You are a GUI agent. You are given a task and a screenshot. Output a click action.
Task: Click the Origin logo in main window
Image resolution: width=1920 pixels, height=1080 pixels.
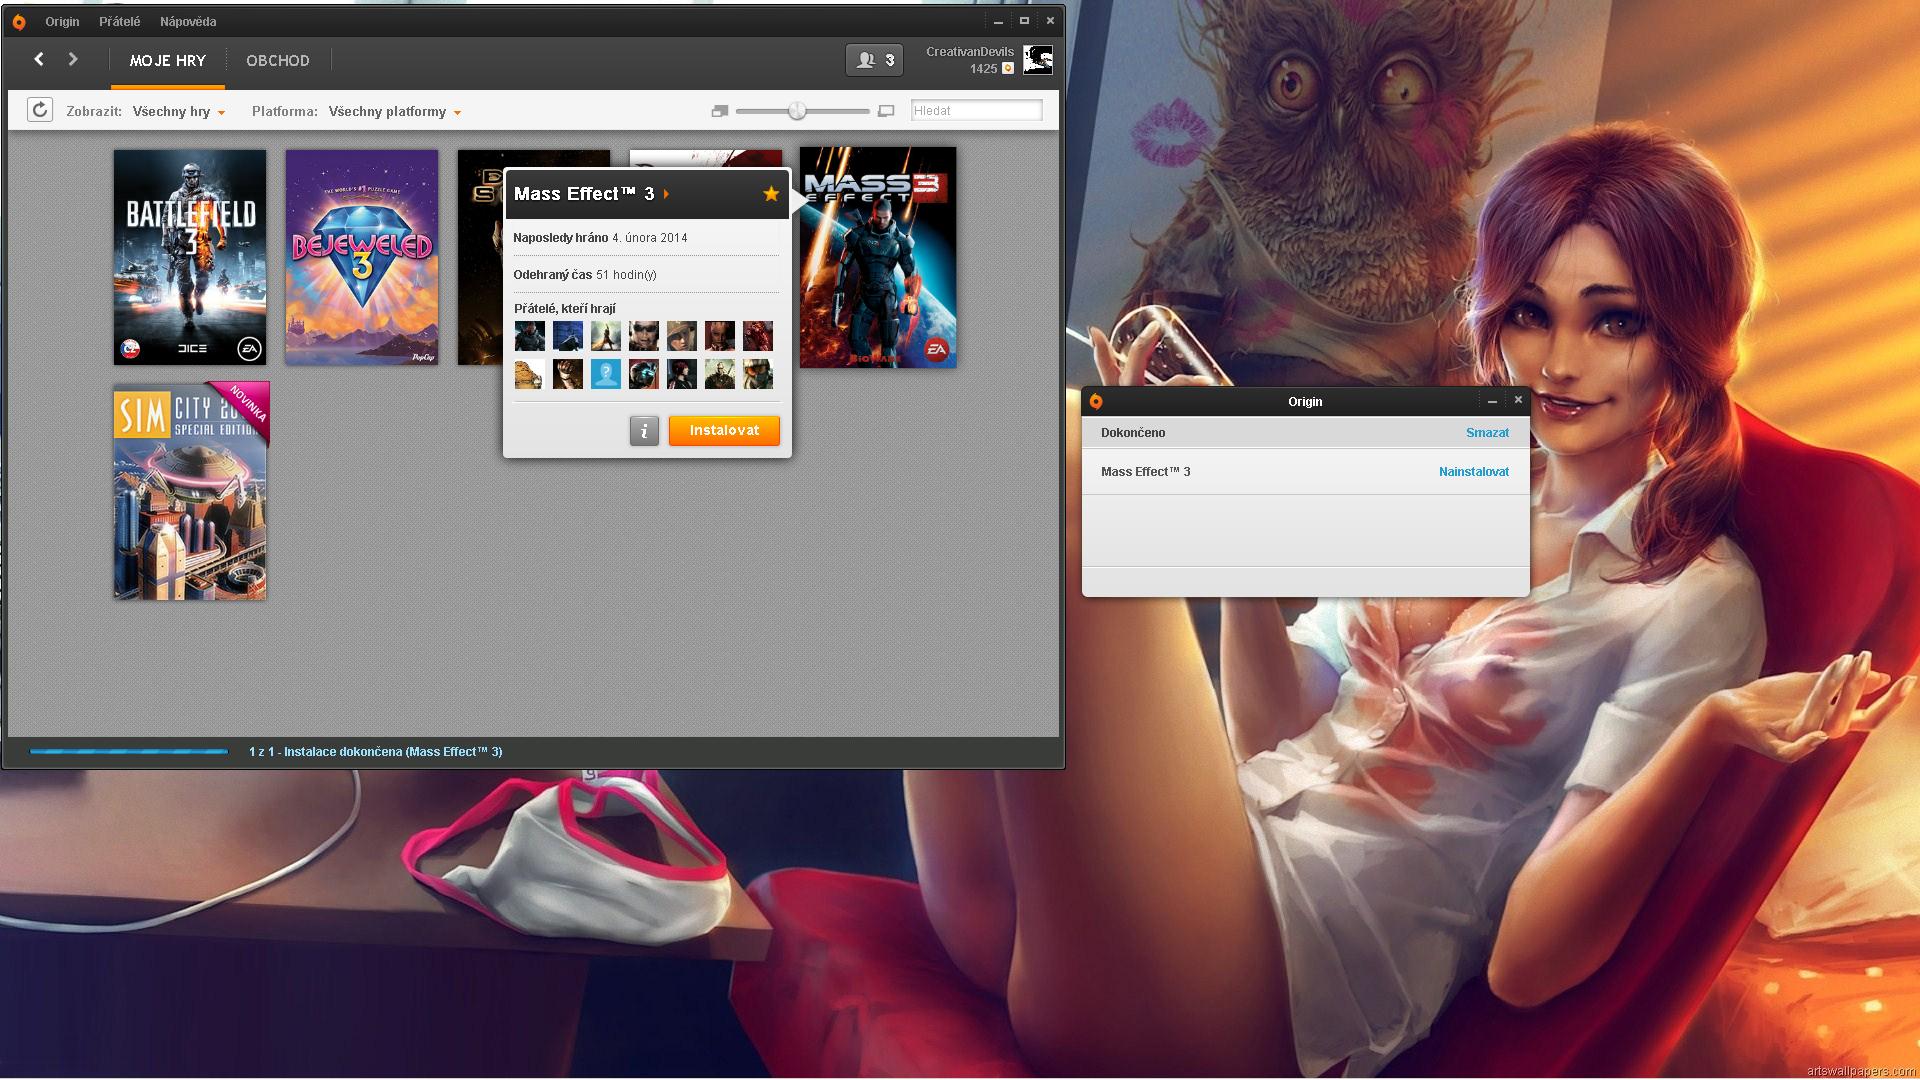pos(19,21)
